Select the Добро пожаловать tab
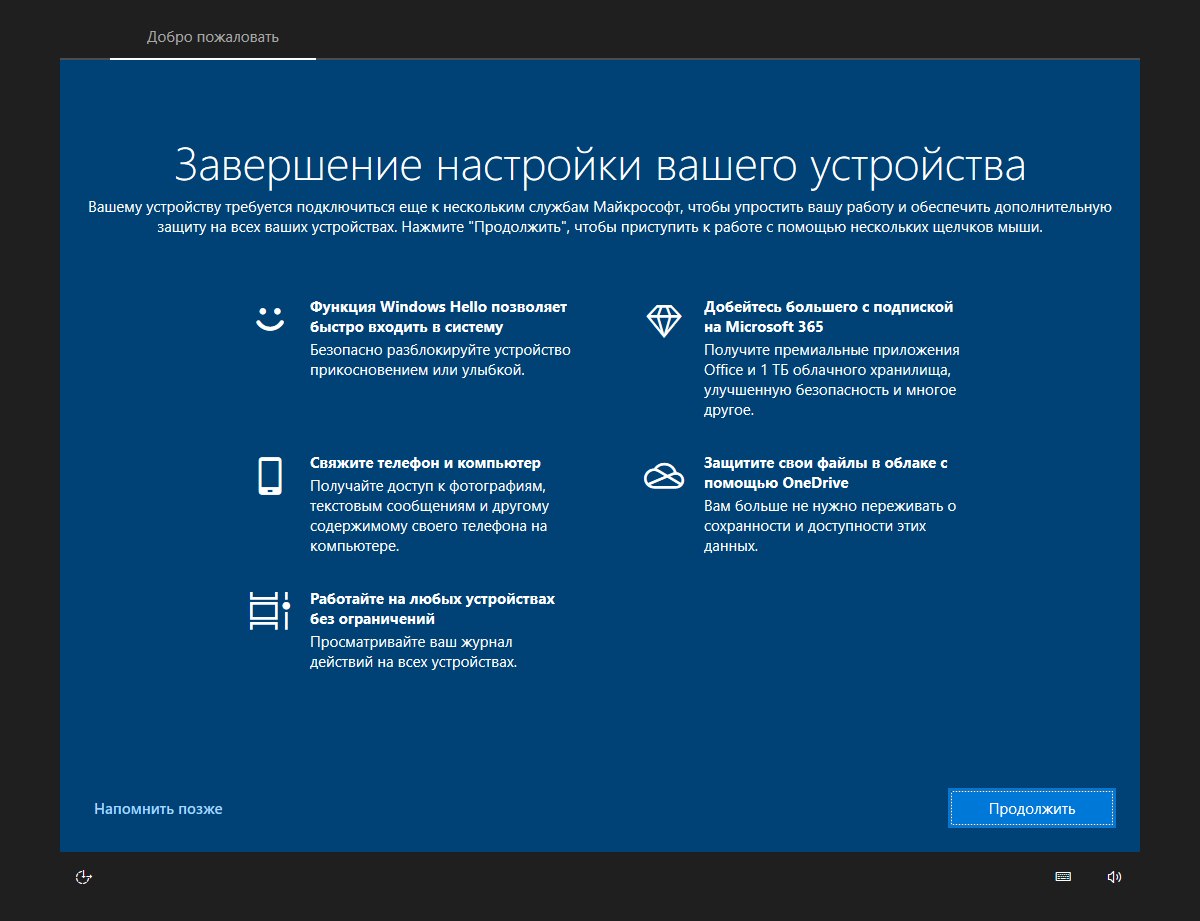Viewport: 1200px width, 921px height. (x=213, y=37)
